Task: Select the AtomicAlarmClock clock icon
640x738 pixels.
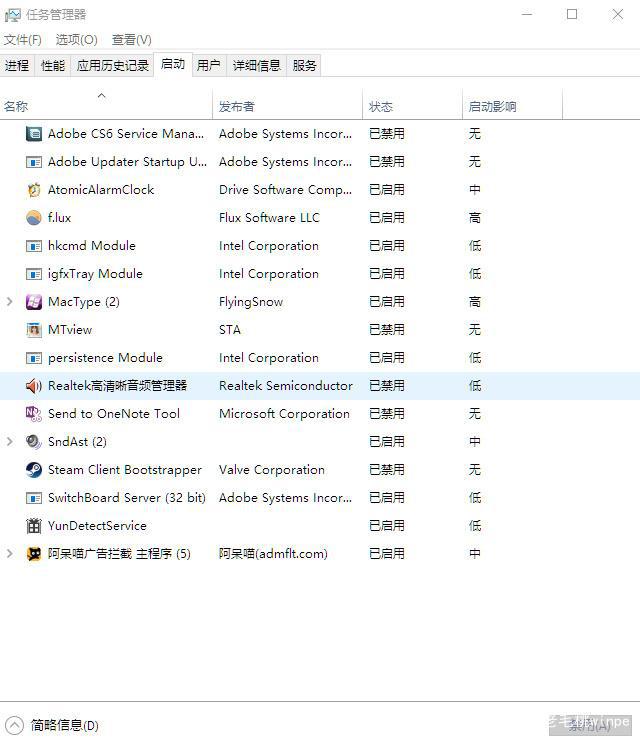Action: point(34,190)
